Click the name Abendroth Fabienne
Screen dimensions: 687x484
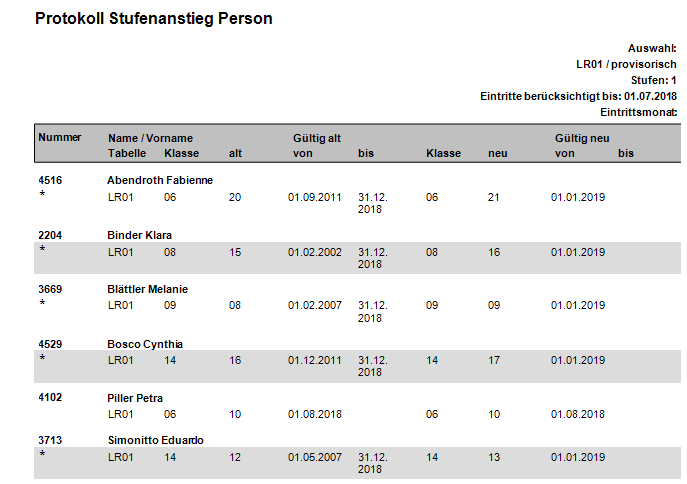tap(160, 180)
